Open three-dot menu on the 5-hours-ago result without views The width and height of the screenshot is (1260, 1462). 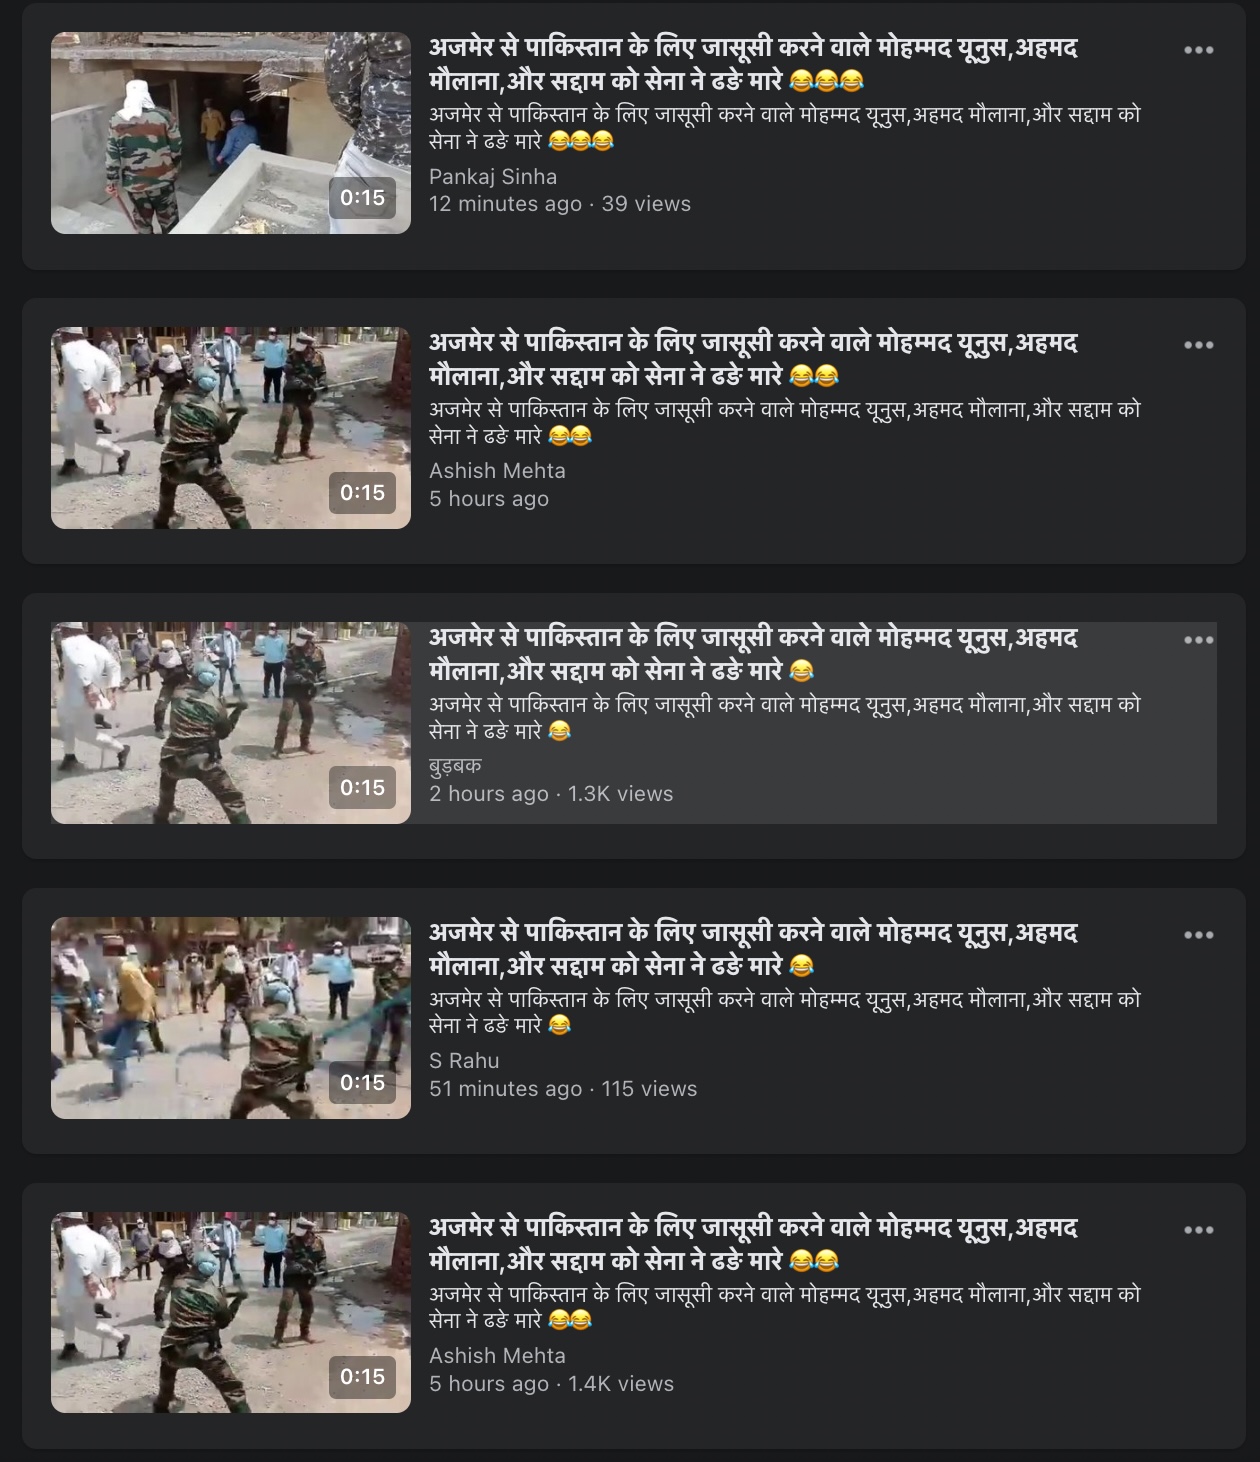[x=1198, y=345]
